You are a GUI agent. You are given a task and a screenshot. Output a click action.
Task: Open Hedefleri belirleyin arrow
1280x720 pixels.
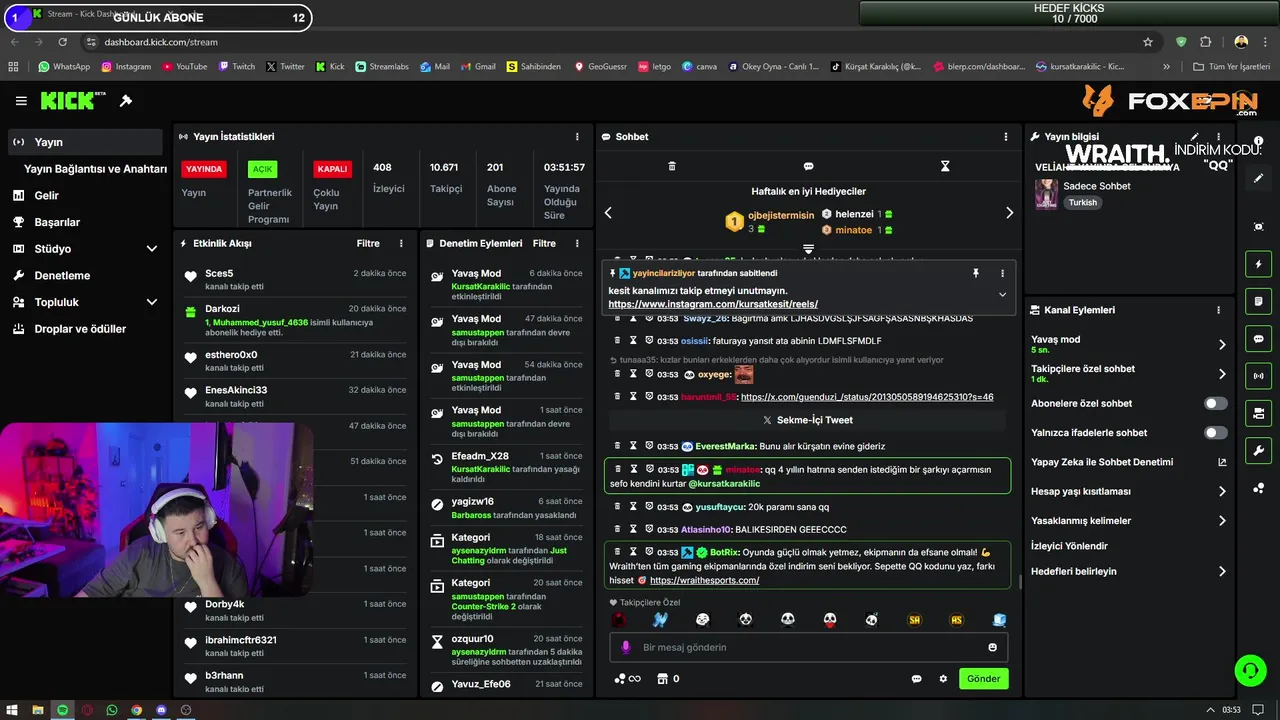[x=1222, y=572]
